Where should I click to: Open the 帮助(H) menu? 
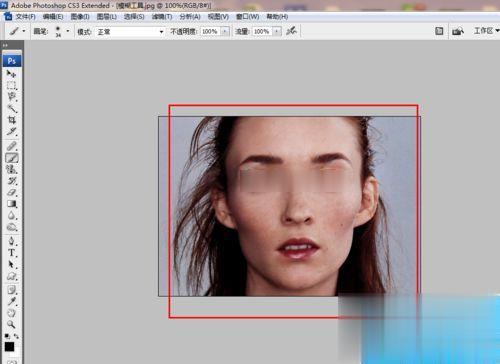click(x=277, y=16)
